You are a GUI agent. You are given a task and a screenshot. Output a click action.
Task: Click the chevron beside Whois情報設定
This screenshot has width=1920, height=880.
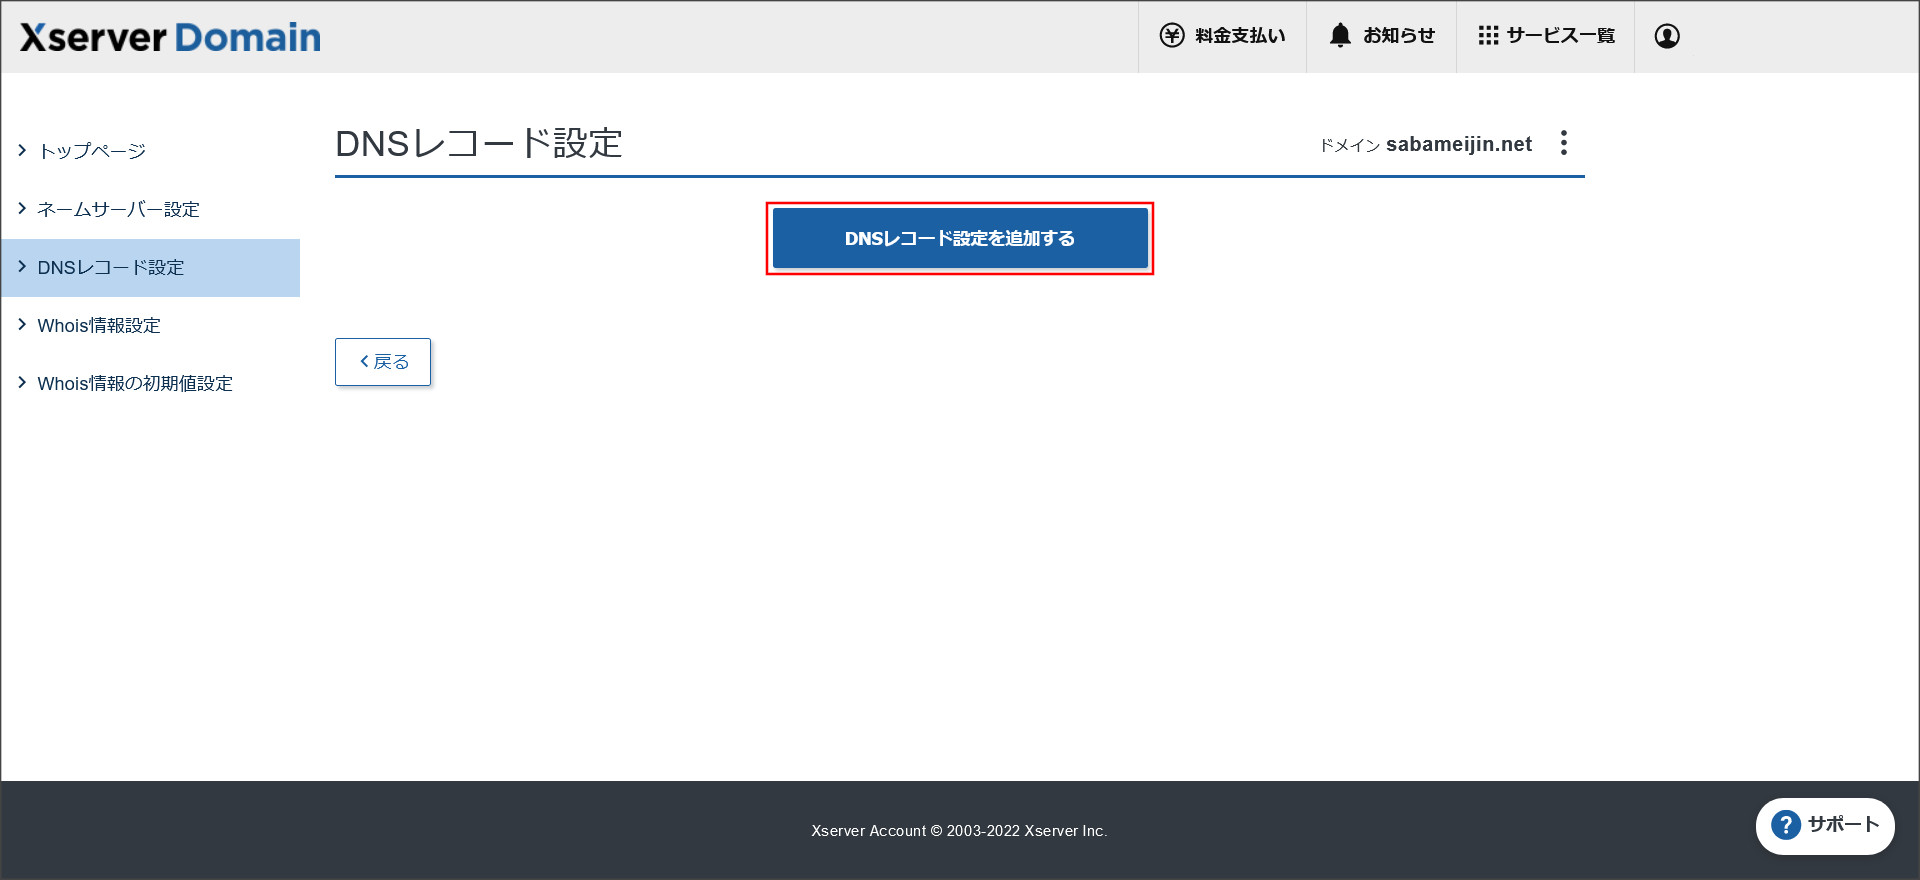tap(22, 325)
